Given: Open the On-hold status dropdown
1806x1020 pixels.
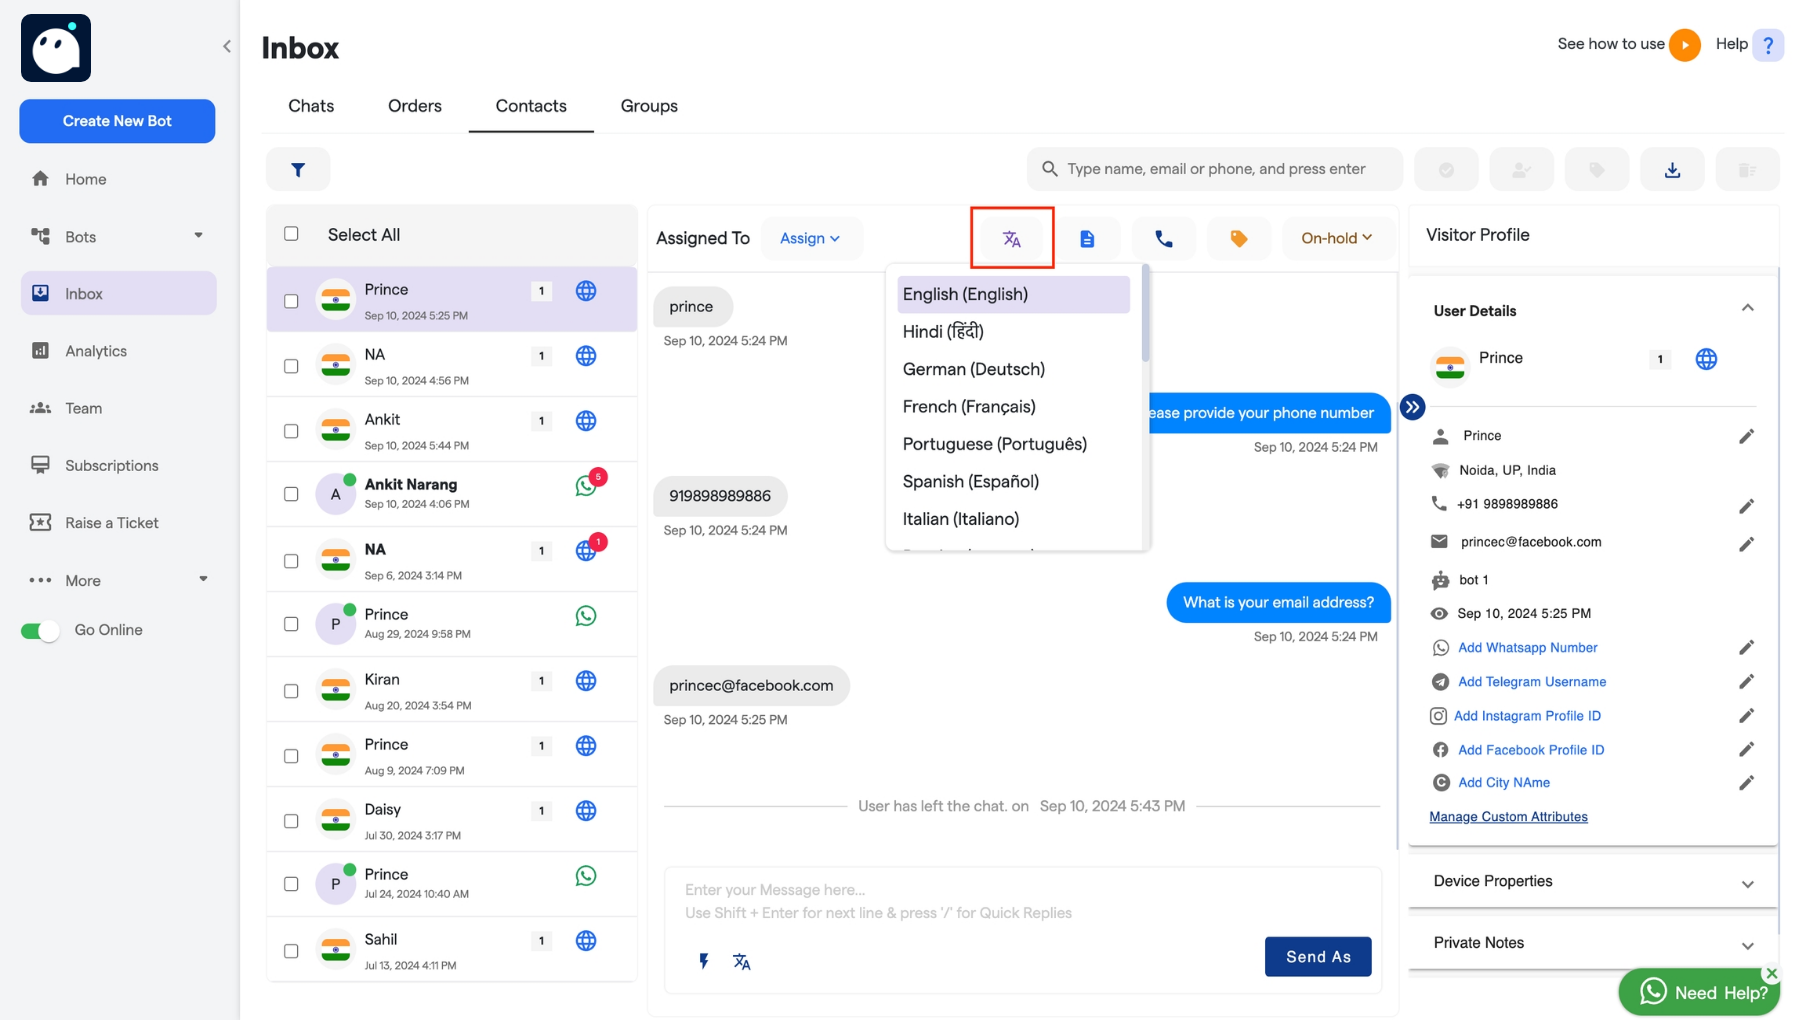Looking at the screenshot, I should point(1337,239).
